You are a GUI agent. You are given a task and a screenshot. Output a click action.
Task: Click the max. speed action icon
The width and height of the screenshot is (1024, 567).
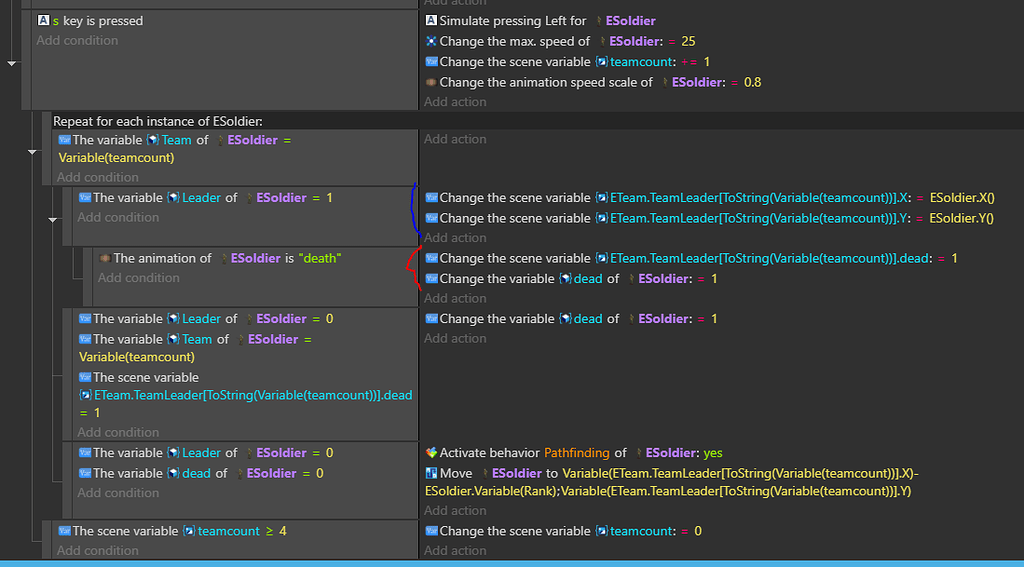coord(431,41)
